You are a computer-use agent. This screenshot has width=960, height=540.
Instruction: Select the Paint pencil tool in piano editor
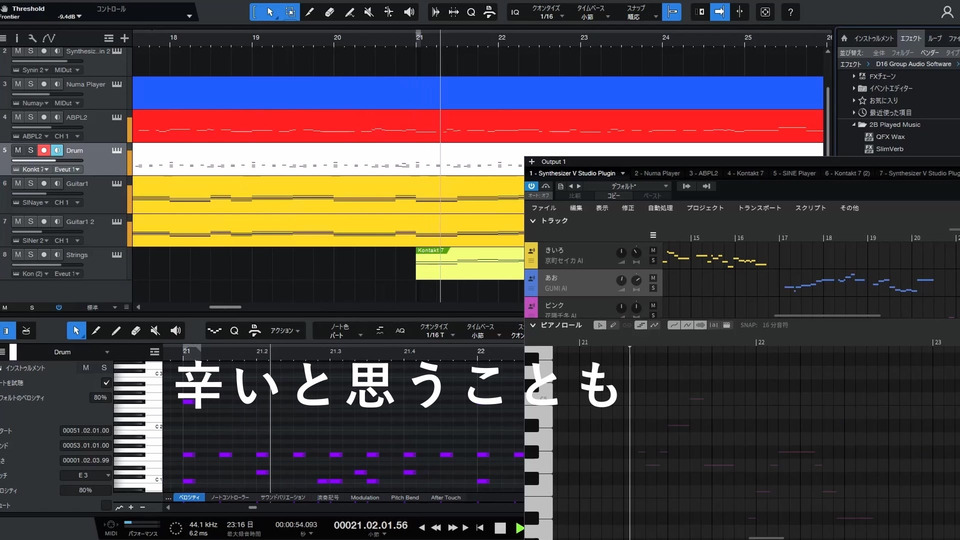[97, 331]
